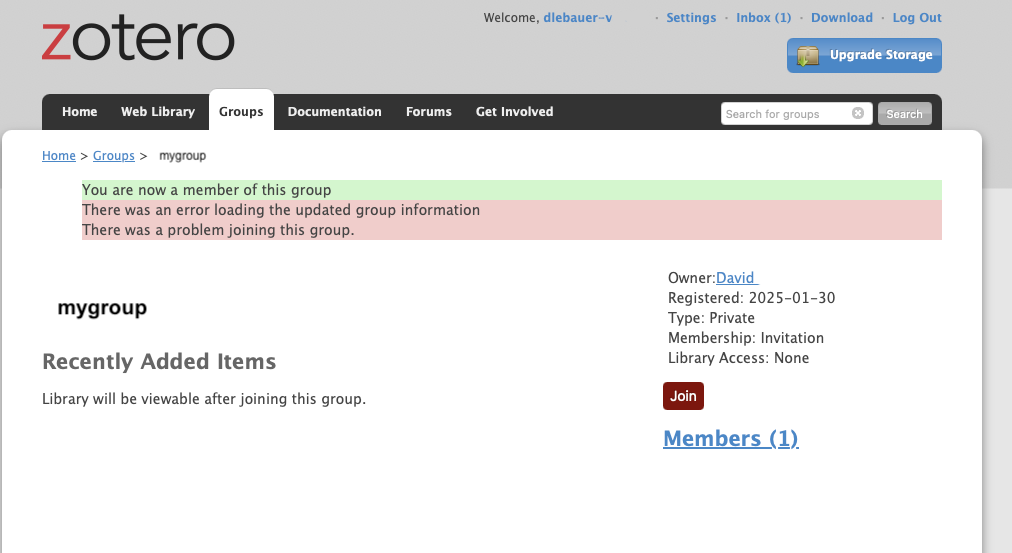This screenshot has width=1012, height=553.
Task: Click 'There was a problem joining' message
Action: [x=512, y=230]
